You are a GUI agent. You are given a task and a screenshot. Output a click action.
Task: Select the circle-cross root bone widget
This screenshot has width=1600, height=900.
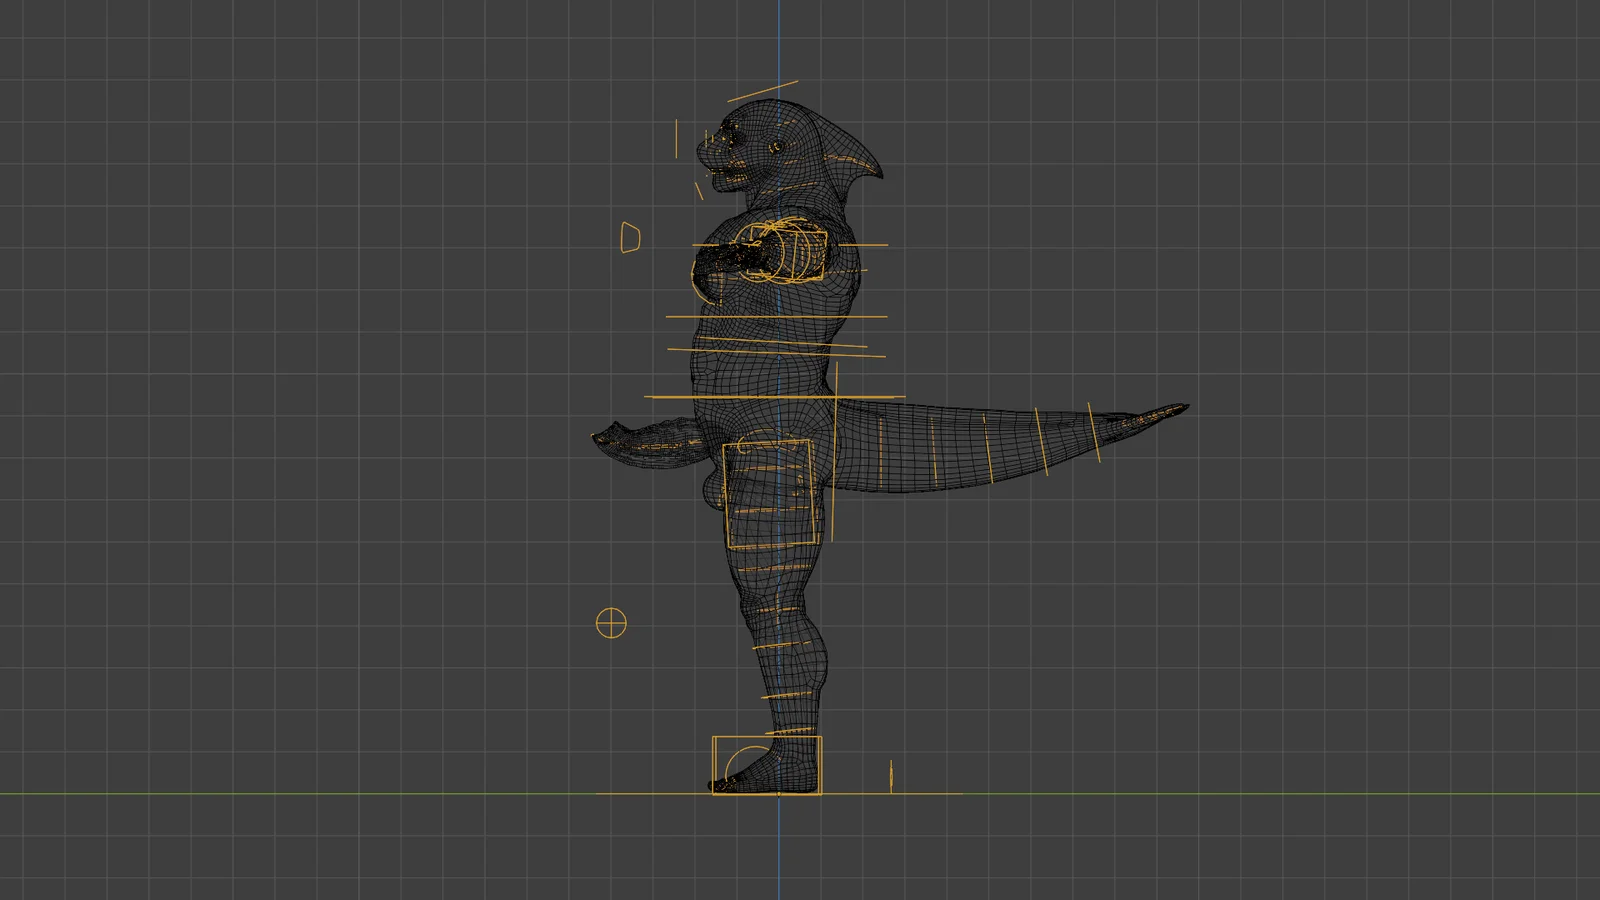tap(611, 622)
